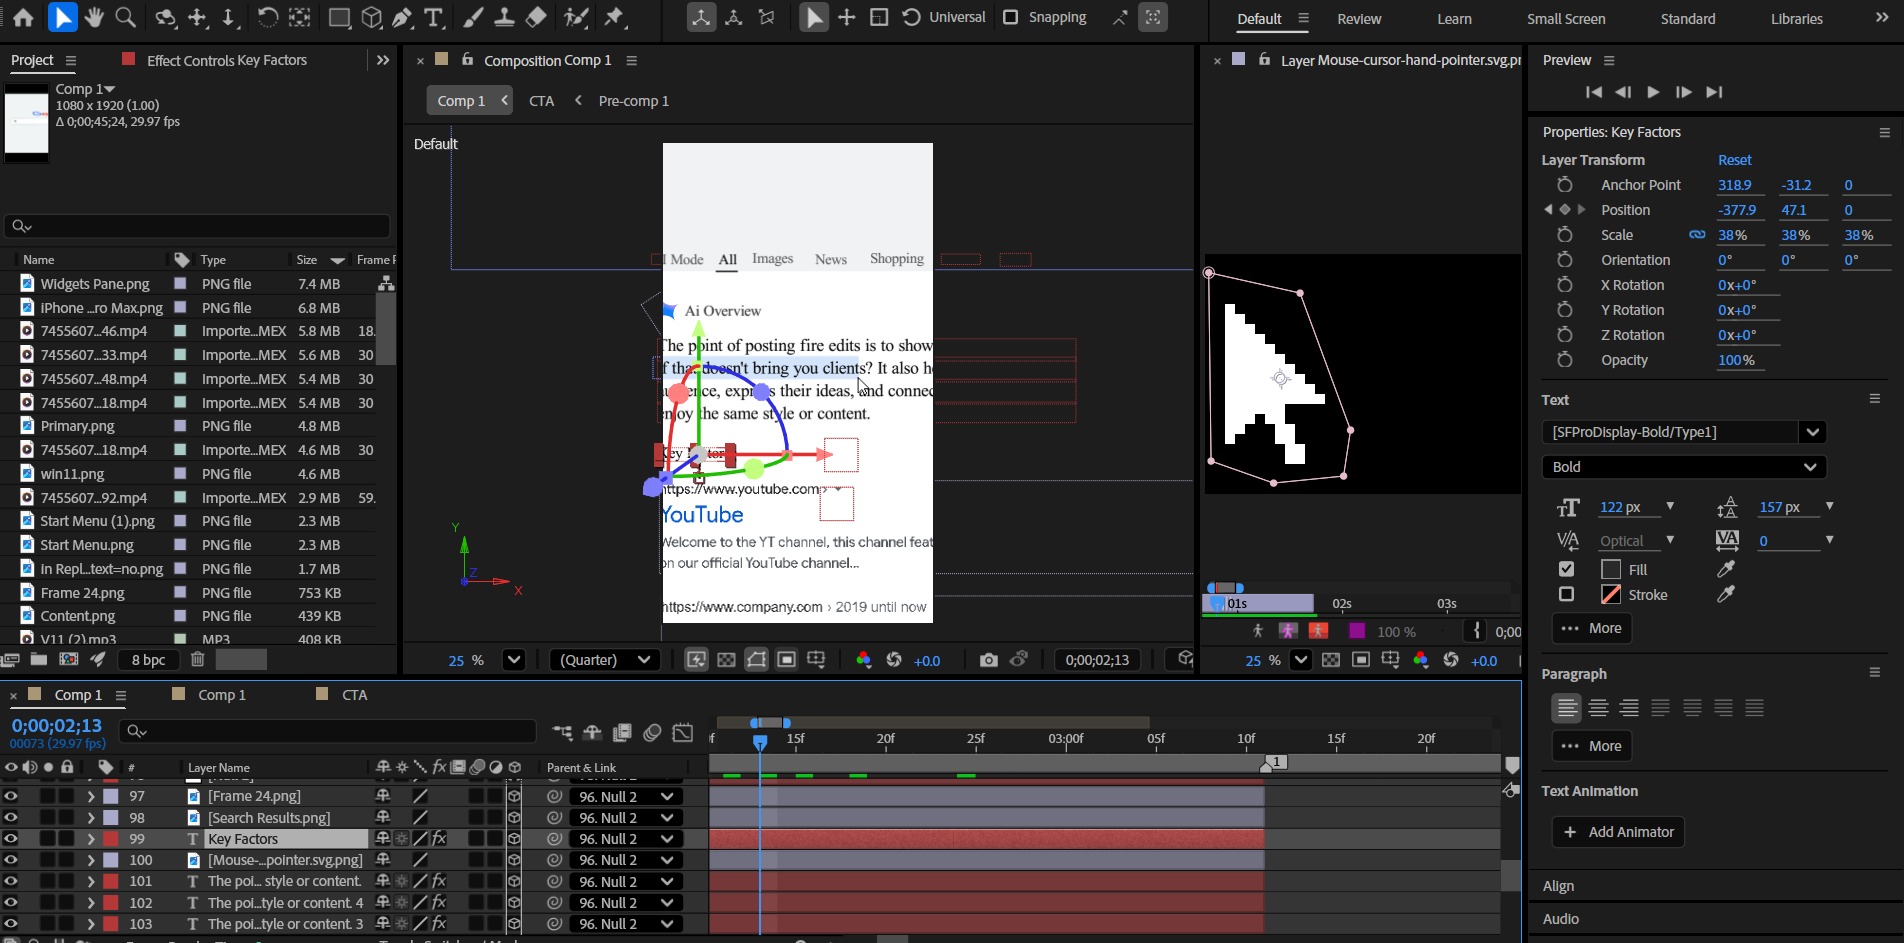Click the Add Animator button
Screen dimensions: 1904x943
[x=1618, y=832]
